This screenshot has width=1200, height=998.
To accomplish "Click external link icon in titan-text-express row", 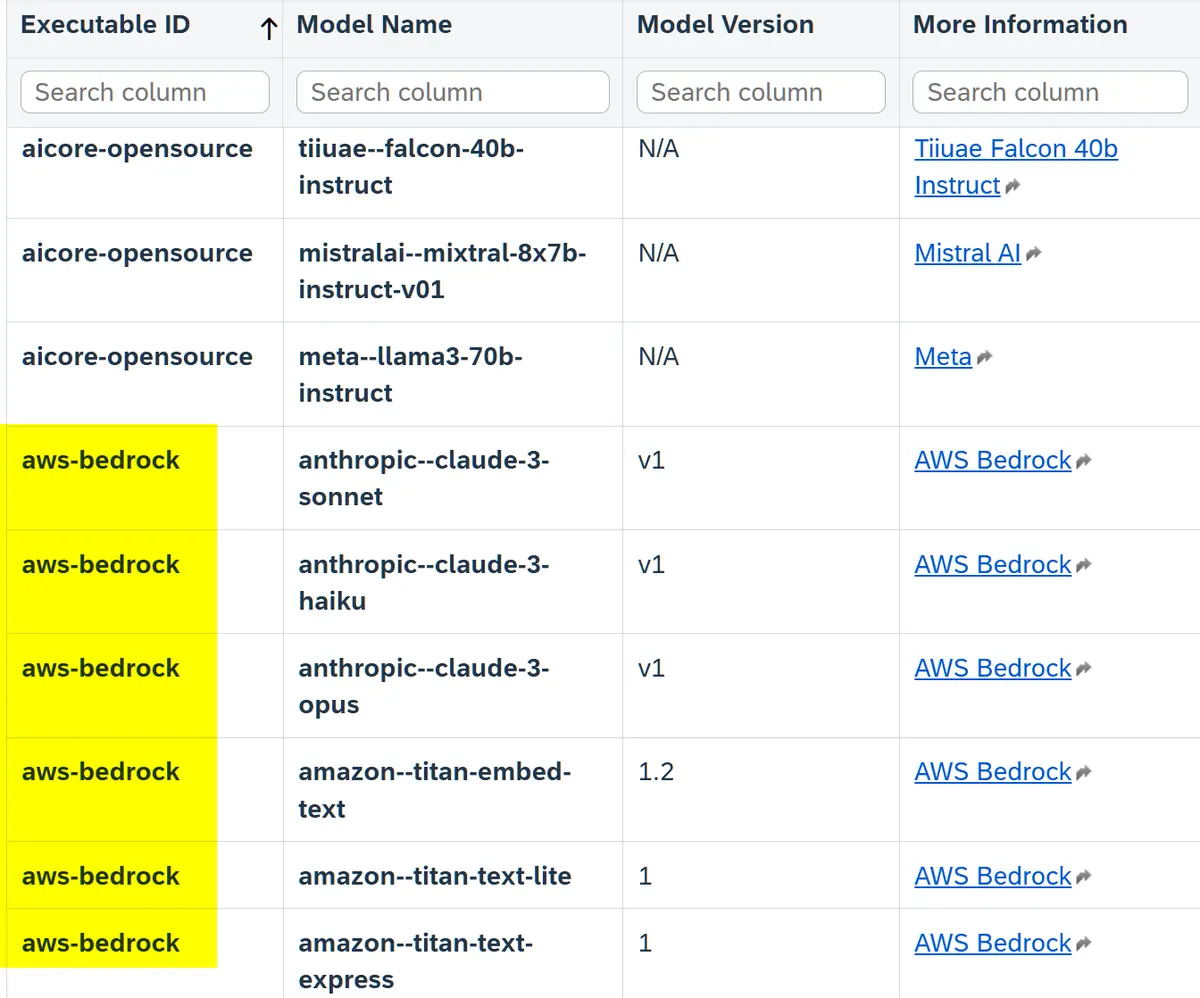I will pos(1083,944).
